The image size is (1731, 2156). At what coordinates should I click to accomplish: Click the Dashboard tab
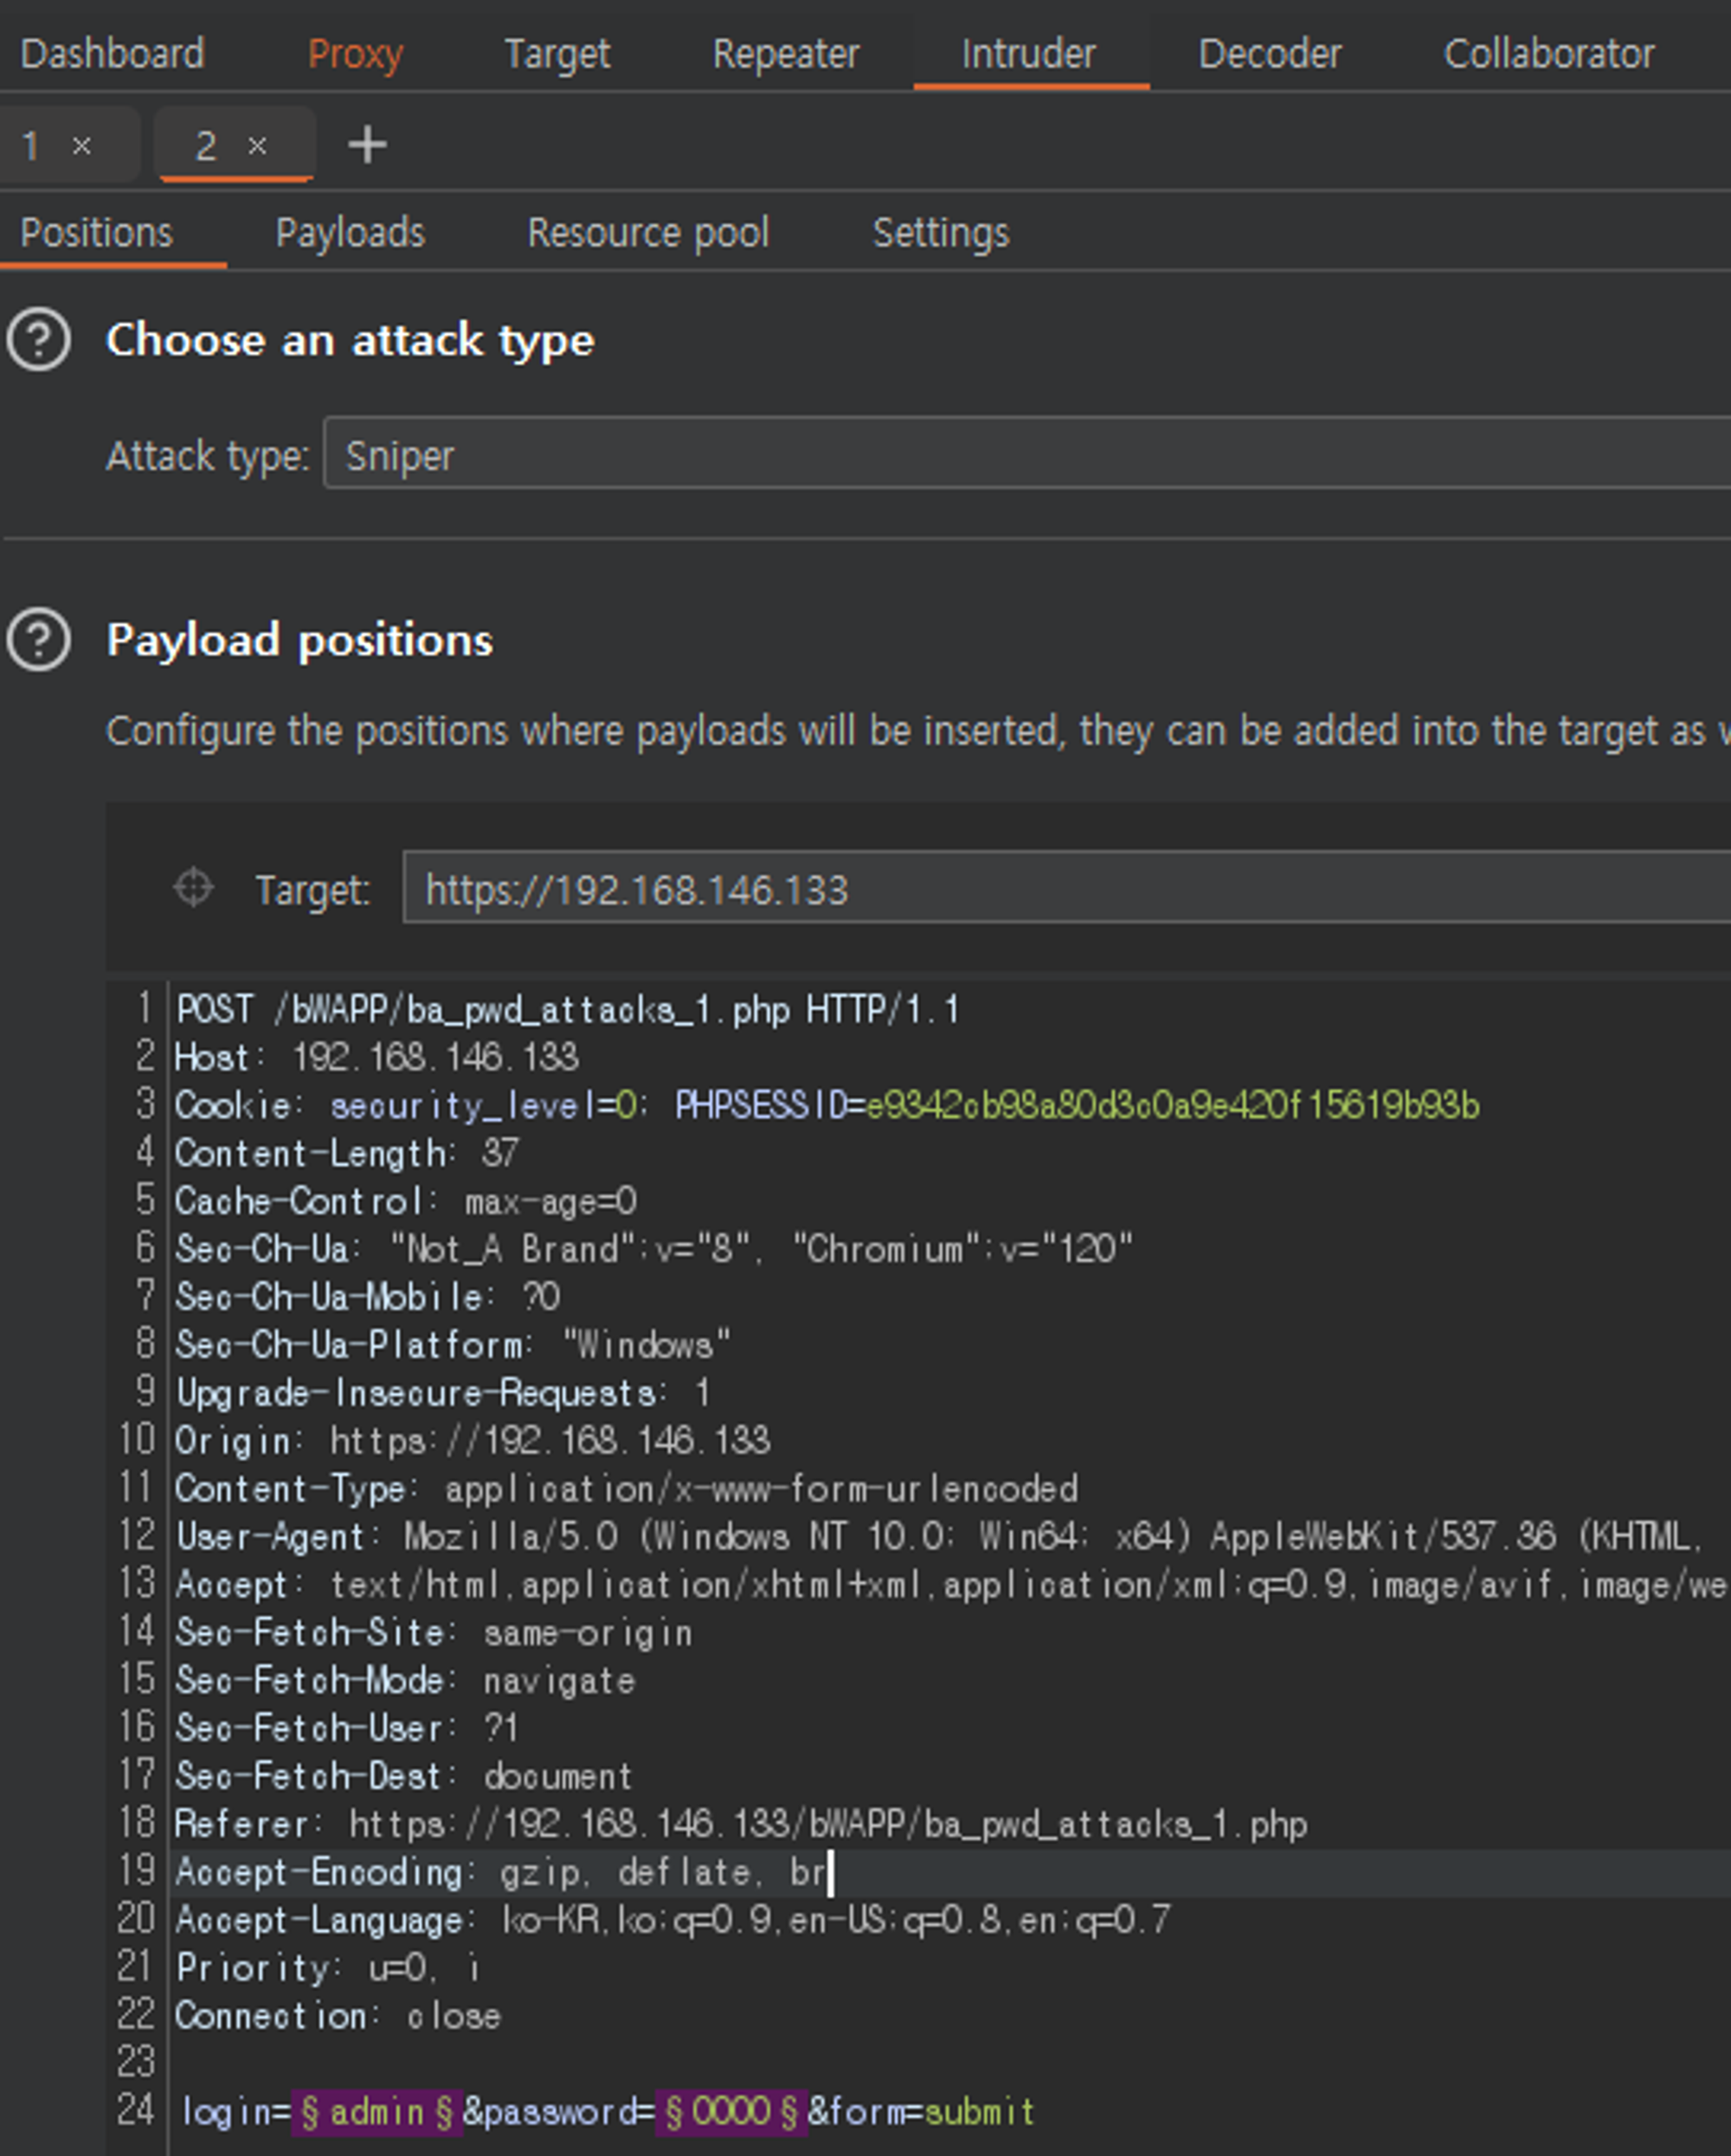(113, 53)
